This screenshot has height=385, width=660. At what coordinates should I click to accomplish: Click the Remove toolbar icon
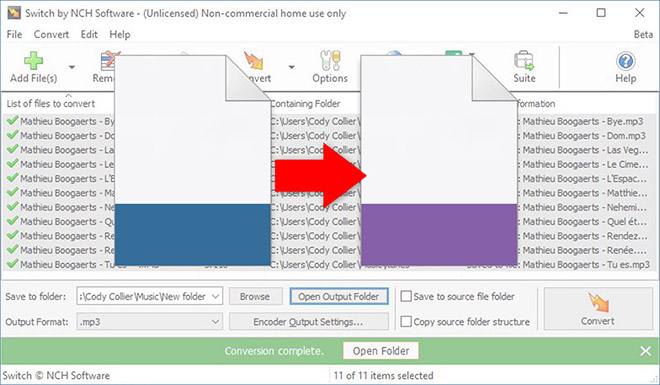pos(107,61)
